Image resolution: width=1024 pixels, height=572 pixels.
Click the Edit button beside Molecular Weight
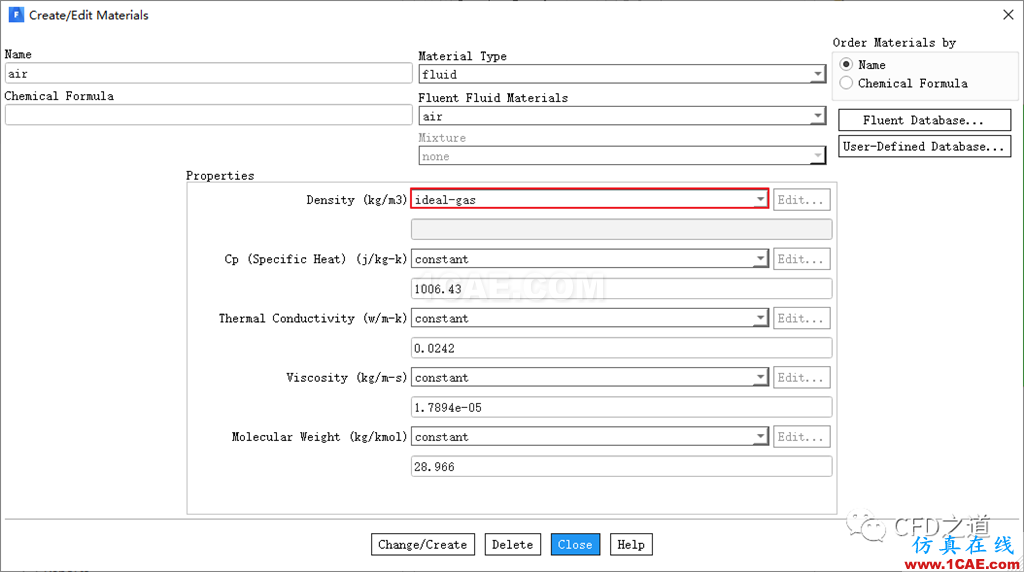click(x=801, y=437)
